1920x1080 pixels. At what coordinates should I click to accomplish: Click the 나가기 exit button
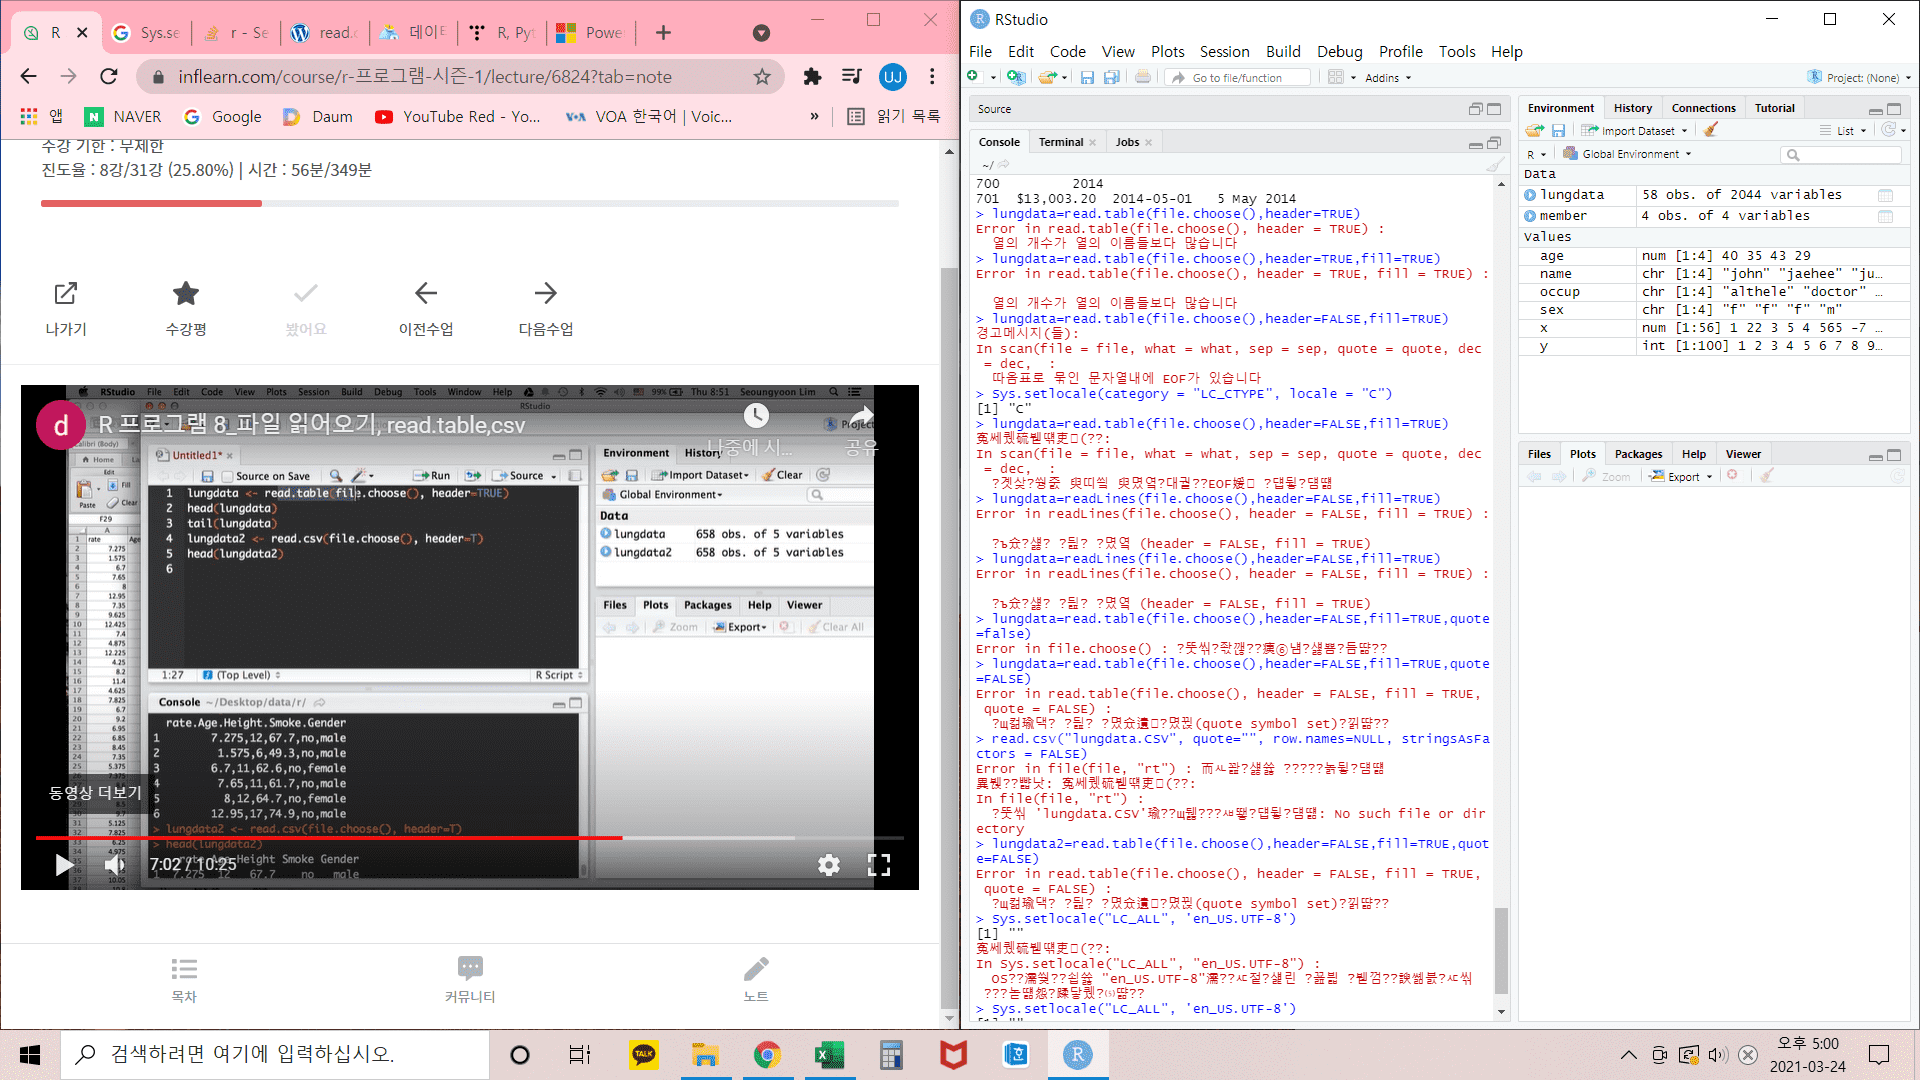click(x=66, y=308)
